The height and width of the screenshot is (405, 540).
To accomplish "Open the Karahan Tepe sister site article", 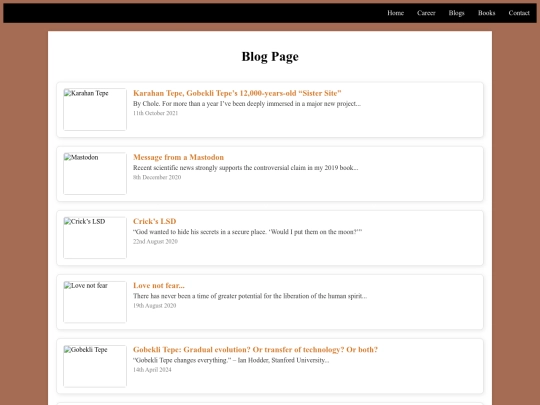I will [237, 93].
